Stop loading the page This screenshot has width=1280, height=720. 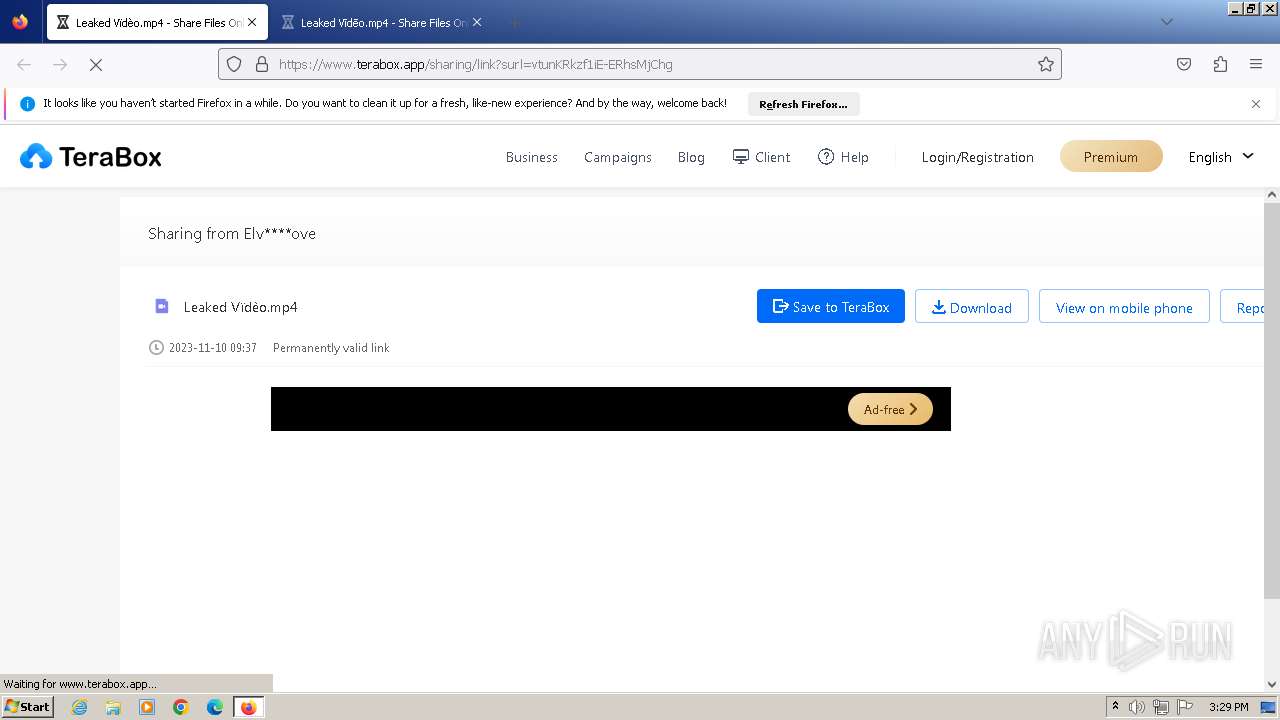tap(96, 64)
